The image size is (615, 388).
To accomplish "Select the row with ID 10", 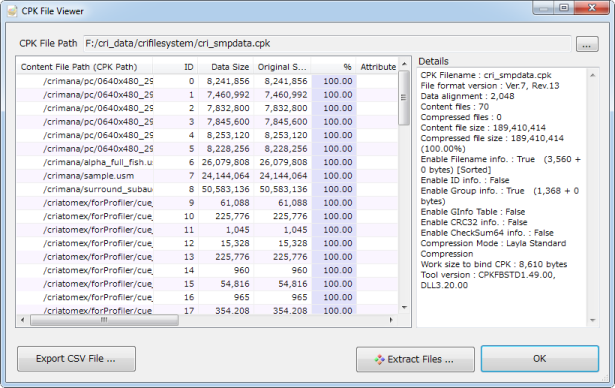I will (207, 216).
